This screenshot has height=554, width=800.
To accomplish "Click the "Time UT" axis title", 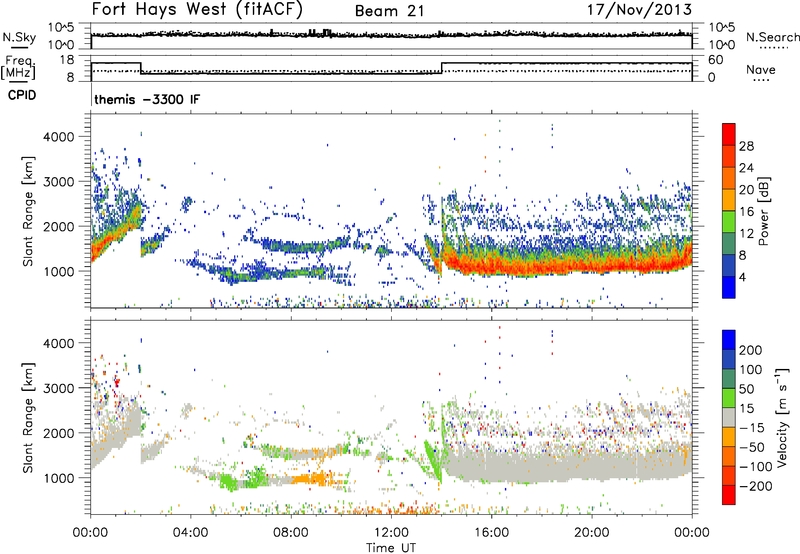I will (391, 547).
